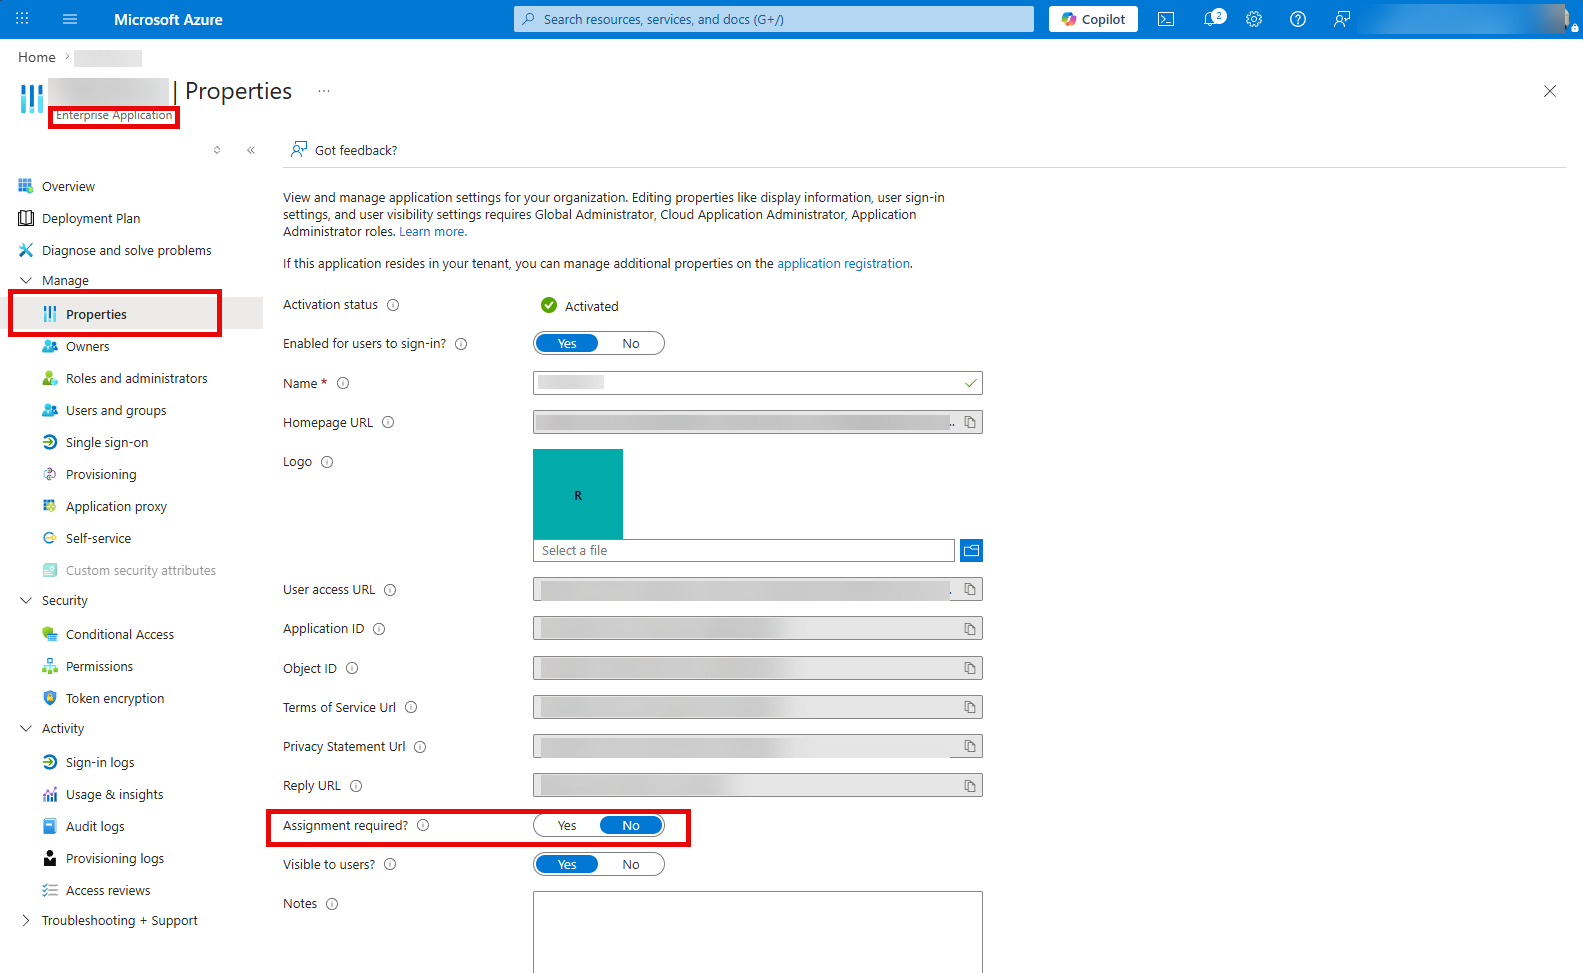The image size is (1583, 973).
Task: Collapse the Security section chevron
Action: (26, 601)
